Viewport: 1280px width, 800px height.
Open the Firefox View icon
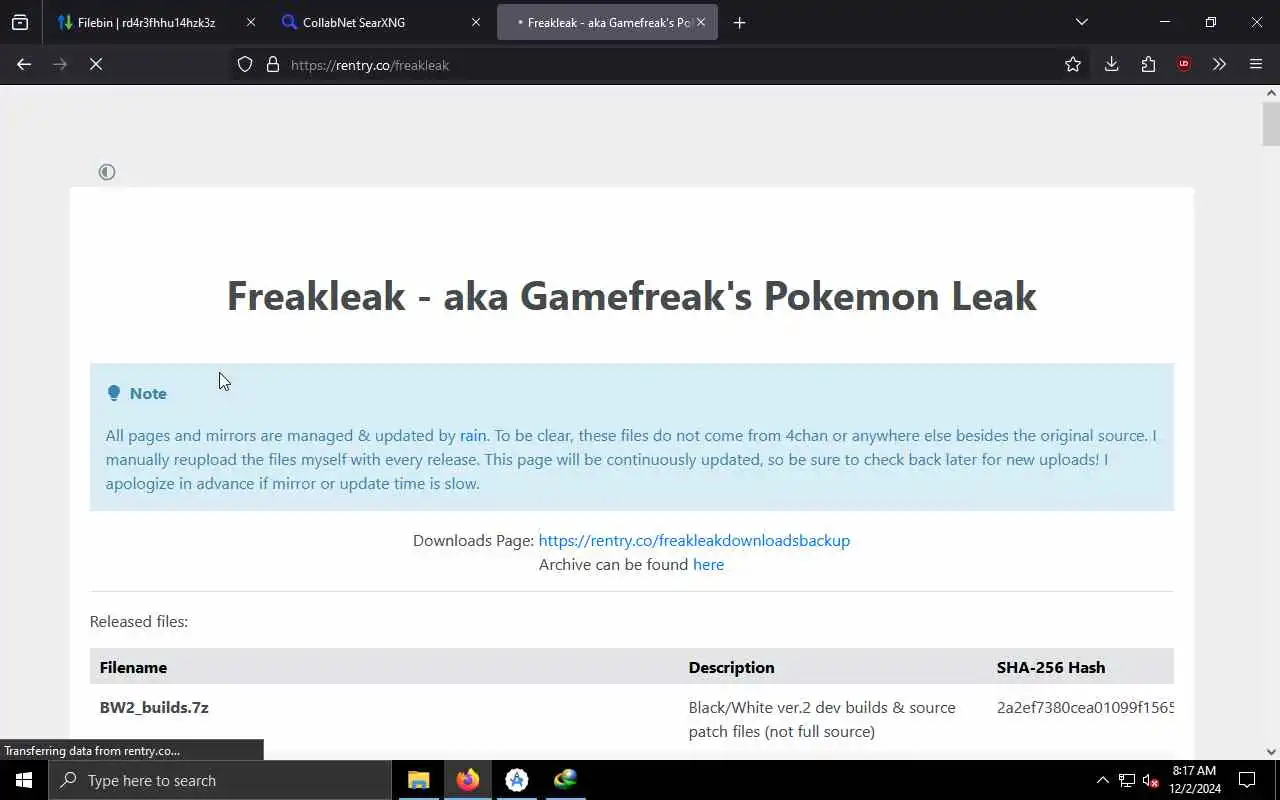20,22
